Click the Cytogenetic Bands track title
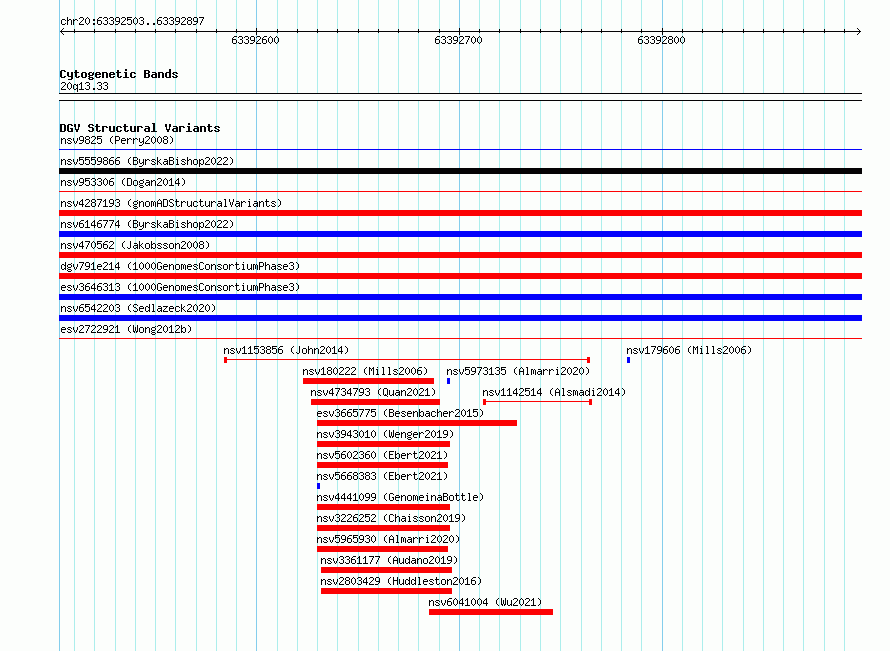890x651 pixels. tap(119, 74)
